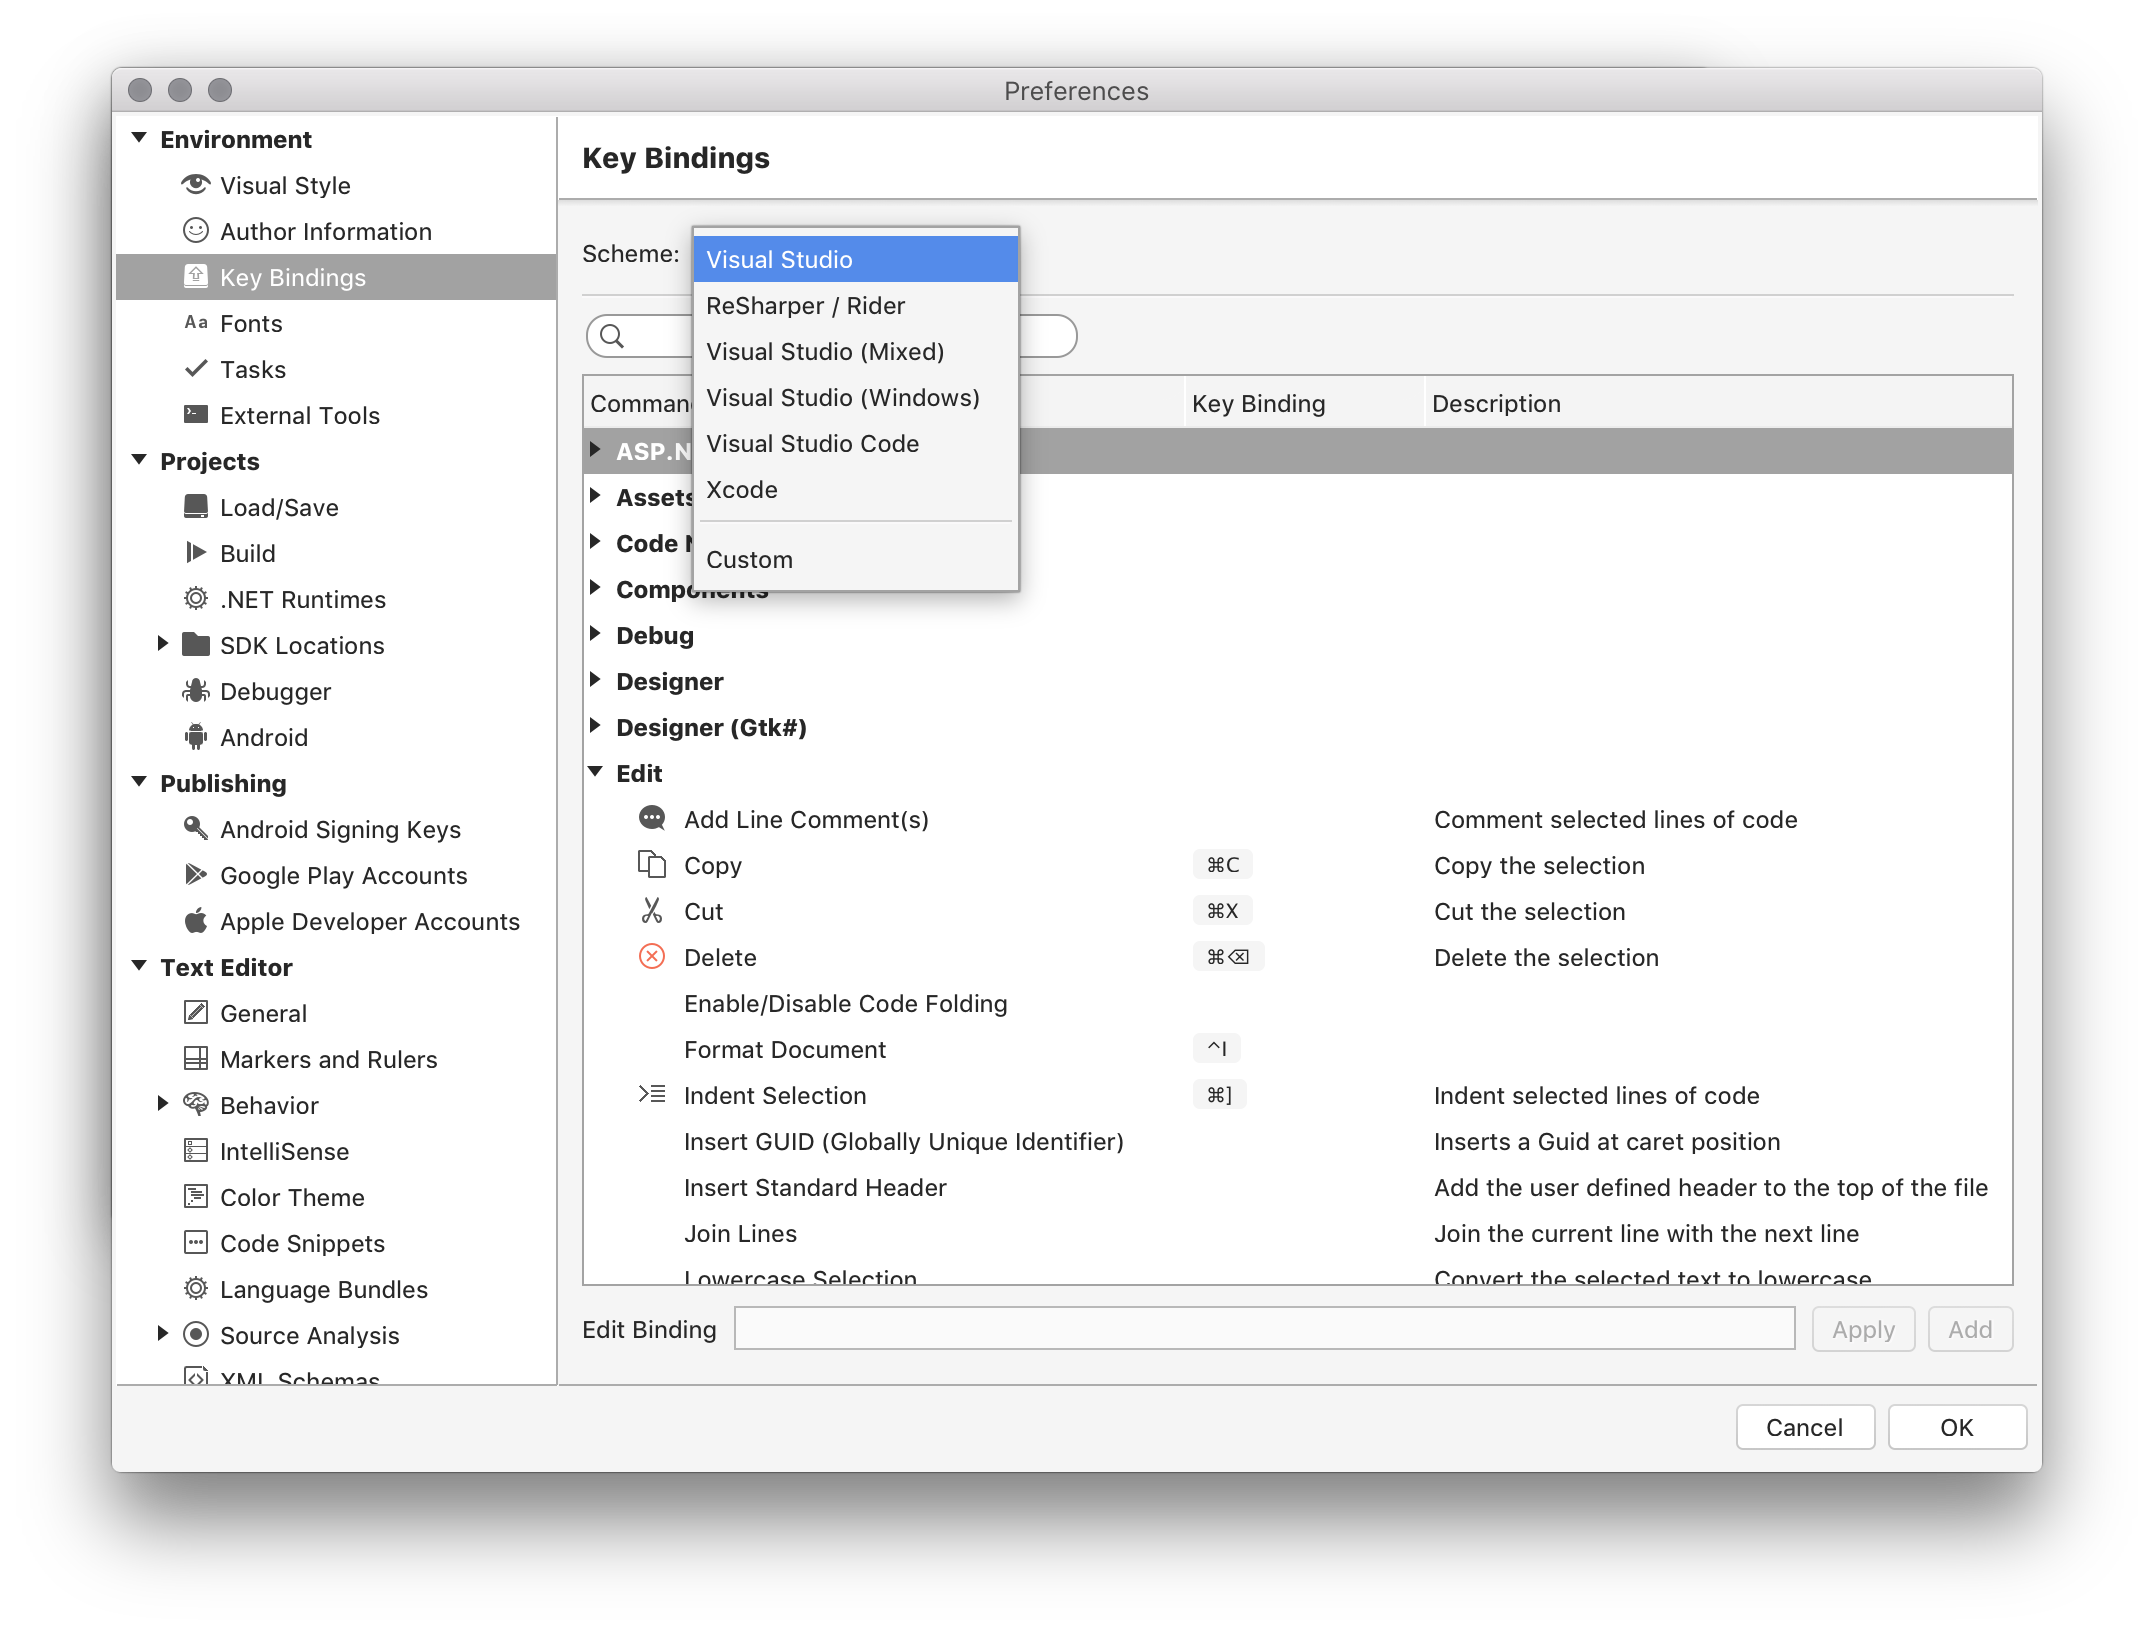Click the ⌘C key binding cell

(x=1222, y=865)
